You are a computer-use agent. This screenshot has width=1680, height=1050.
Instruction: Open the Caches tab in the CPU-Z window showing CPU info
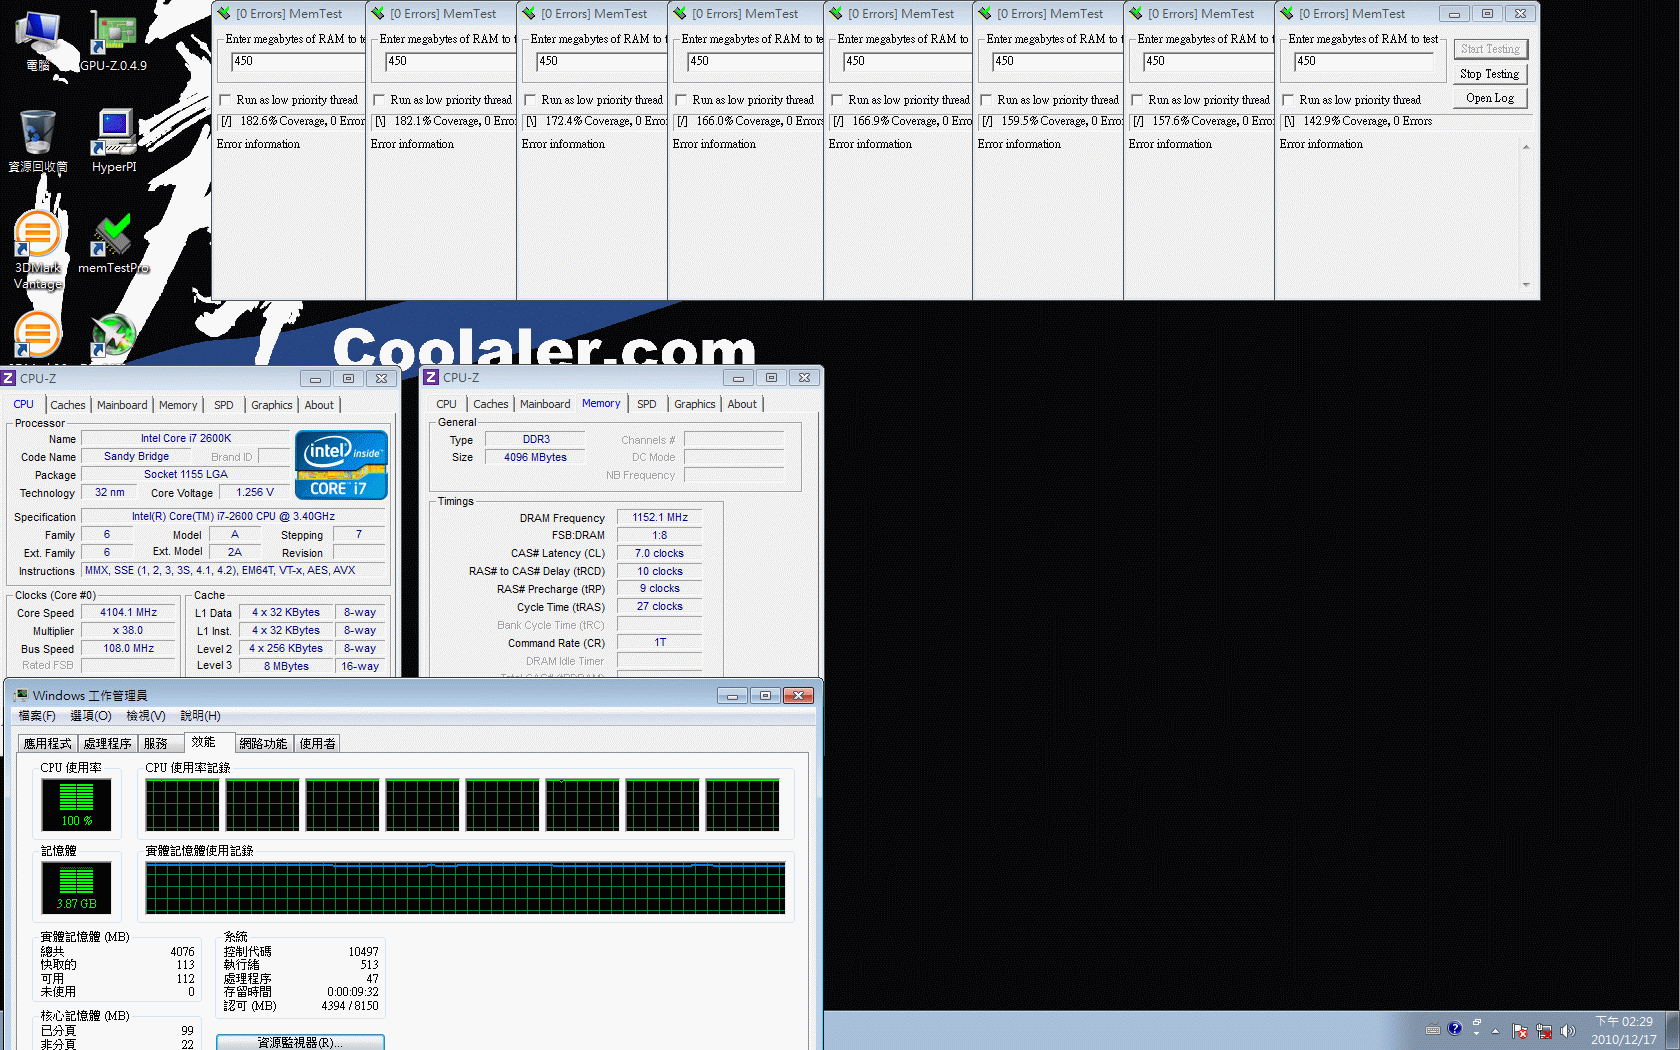click(68, 405)
